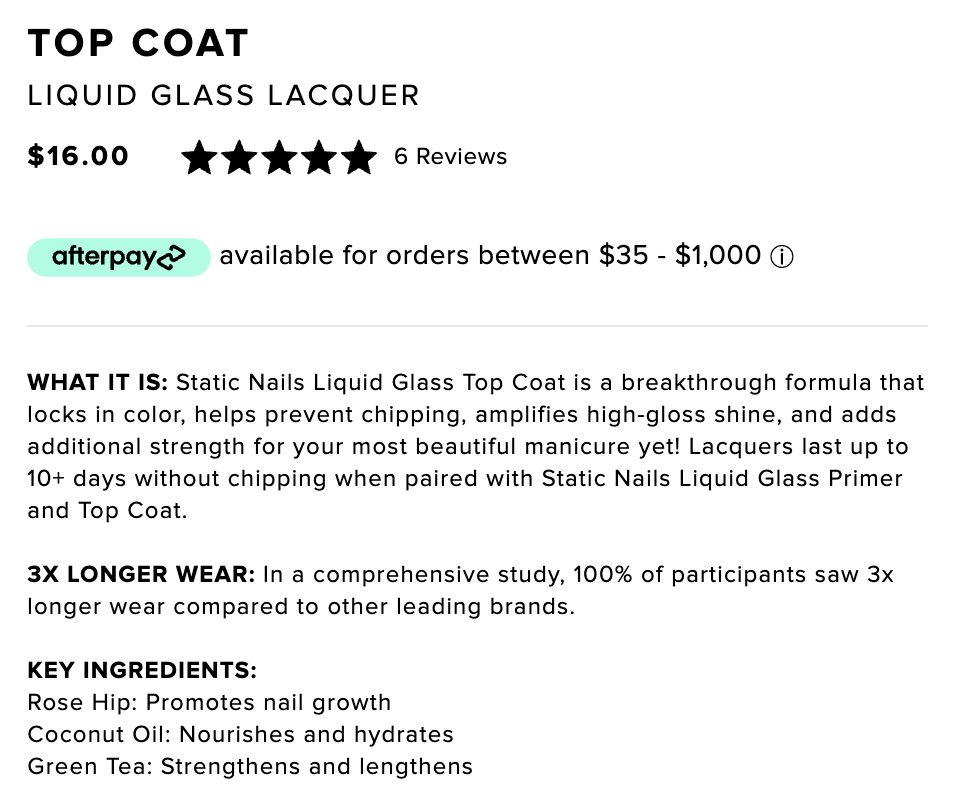
Task: Click the $35 - $1,000 order range
Action: (x=680, y=255)
